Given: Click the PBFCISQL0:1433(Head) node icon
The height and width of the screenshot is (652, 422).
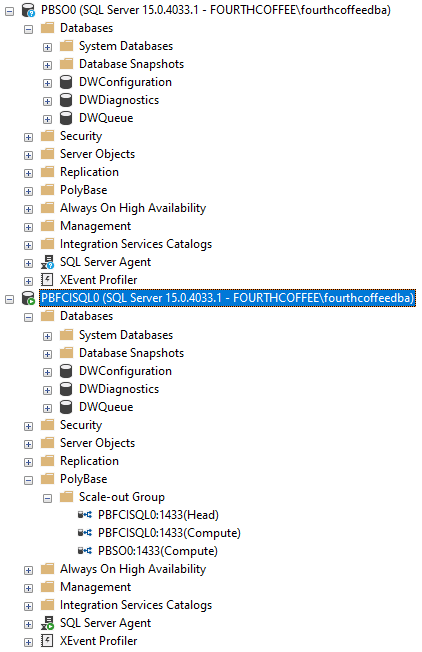Looking at the screenshot, I should [x=85, y=515].
